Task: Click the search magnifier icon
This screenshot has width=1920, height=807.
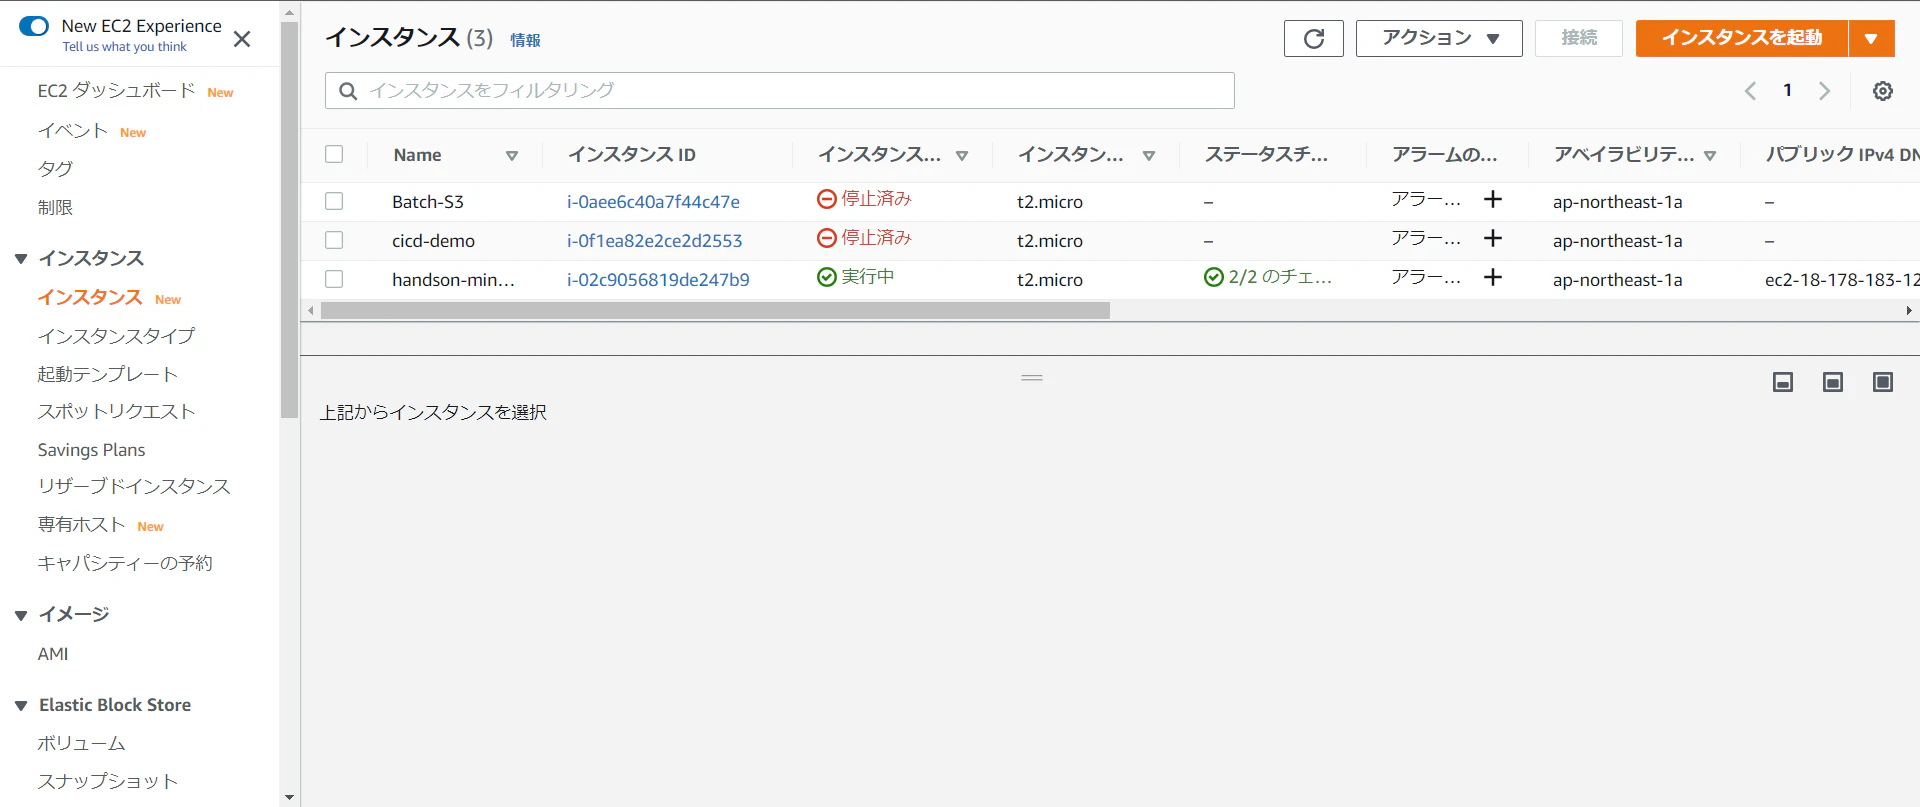Action: (348, 91)
